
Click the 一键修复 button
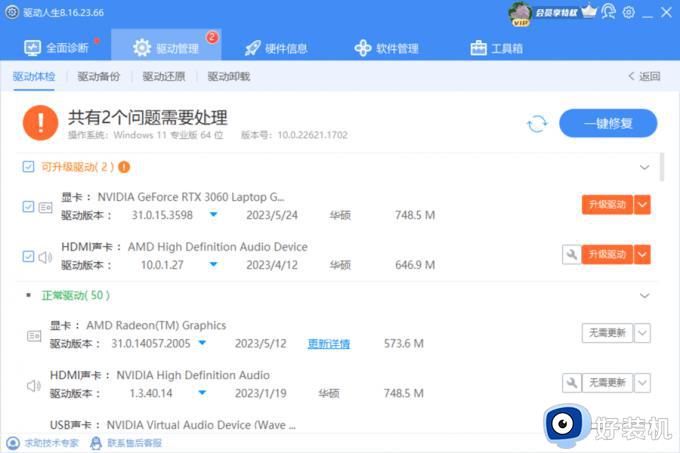pos(608,124)
